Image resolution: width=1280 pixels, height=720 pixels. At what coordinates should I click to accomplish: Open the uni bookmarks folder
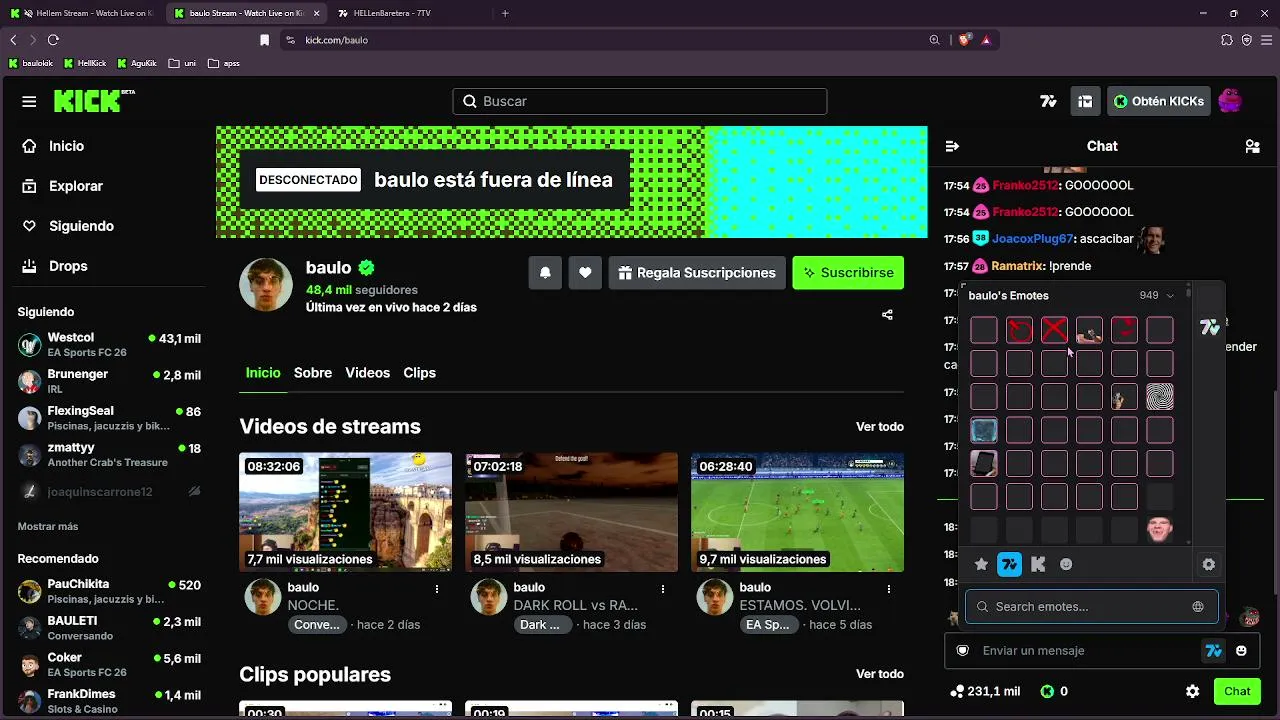[x=182, y=63]
